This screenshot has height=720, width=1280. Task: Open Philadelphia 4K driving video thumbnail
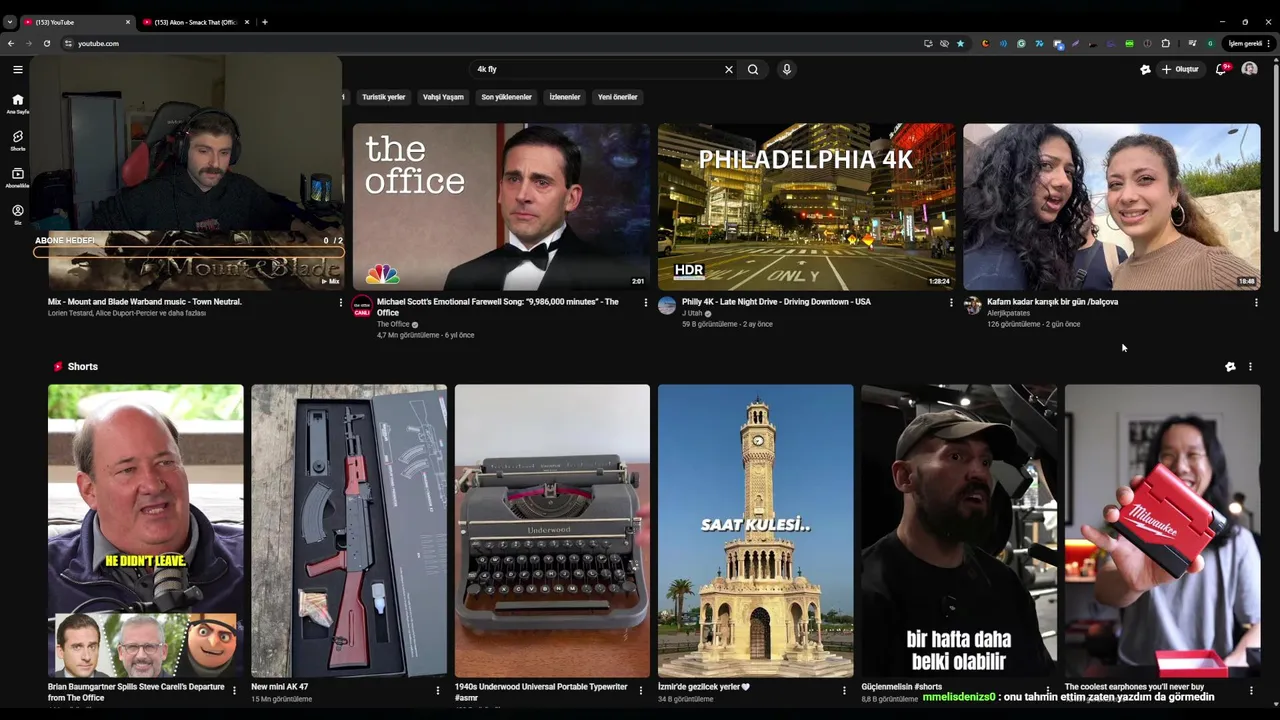click(806, 207)
